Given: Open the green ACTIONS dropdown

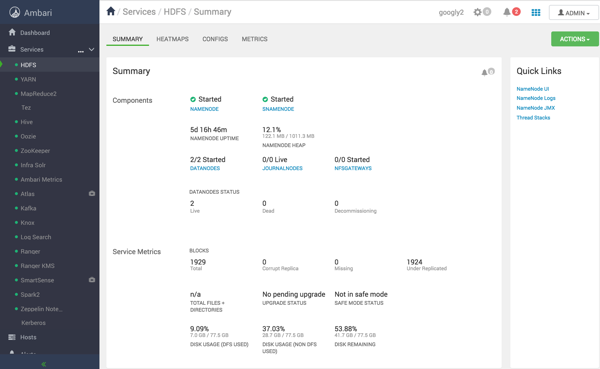Looking at the screenshot, I should [574, 39].
